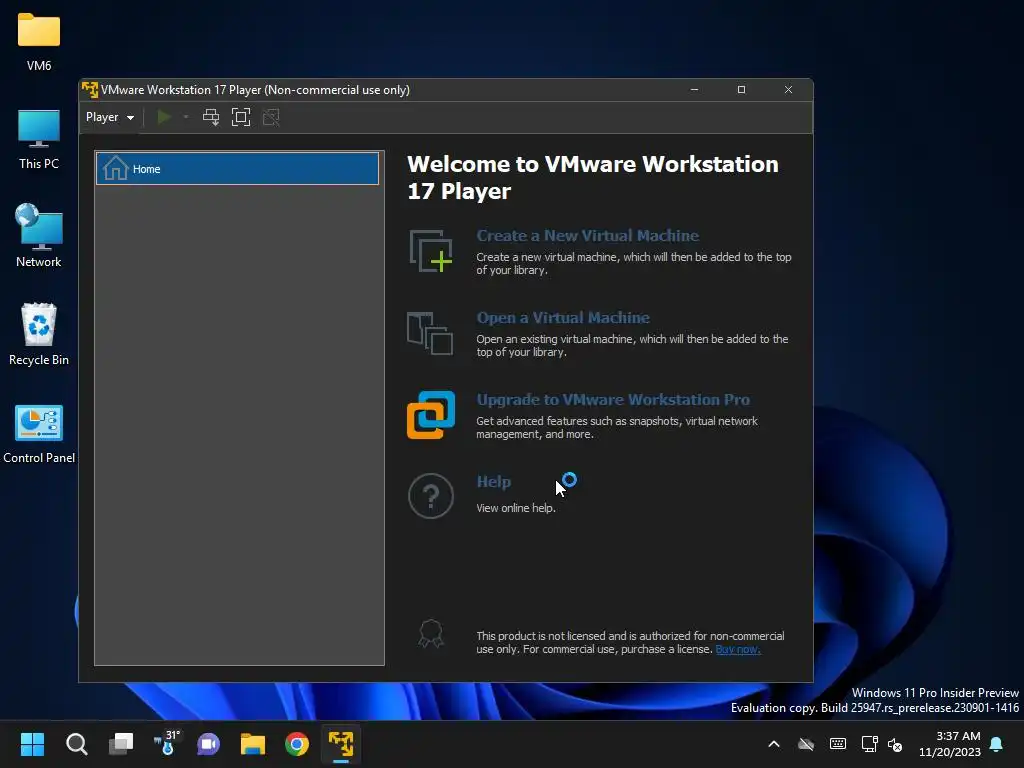Click the license ribbon badge icon
This screenshot has width=1024, height=768.
431,633
